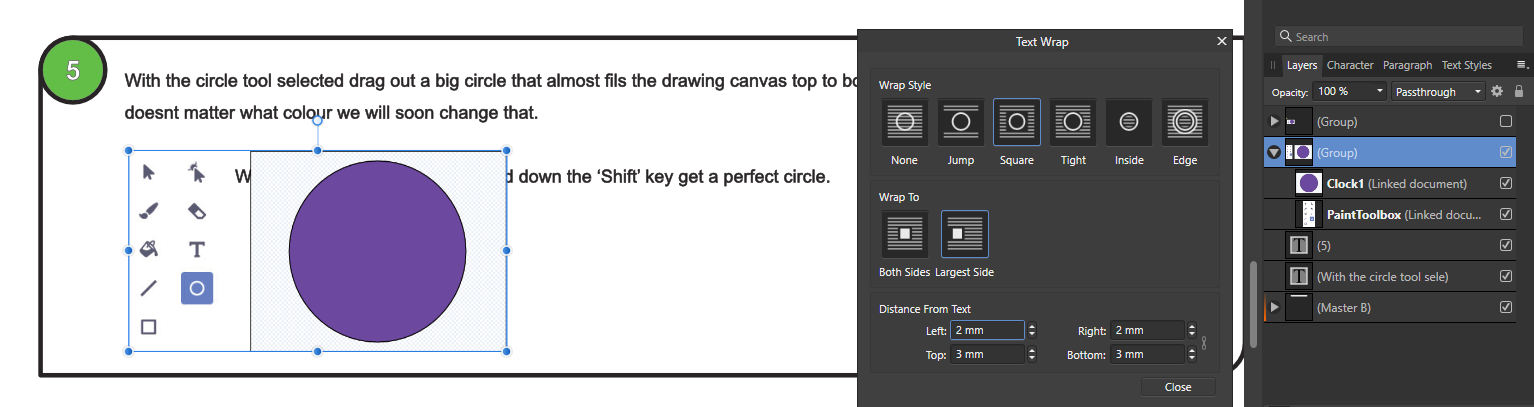
Task: Click the Close button in Text Wrap
Action: (1178, 387)
